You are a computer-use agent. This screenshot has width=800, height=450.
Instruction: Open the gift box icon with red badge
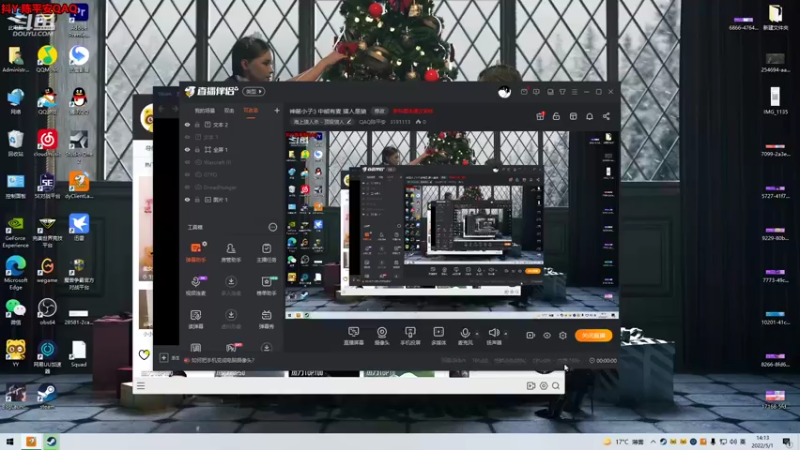[540, 116]
